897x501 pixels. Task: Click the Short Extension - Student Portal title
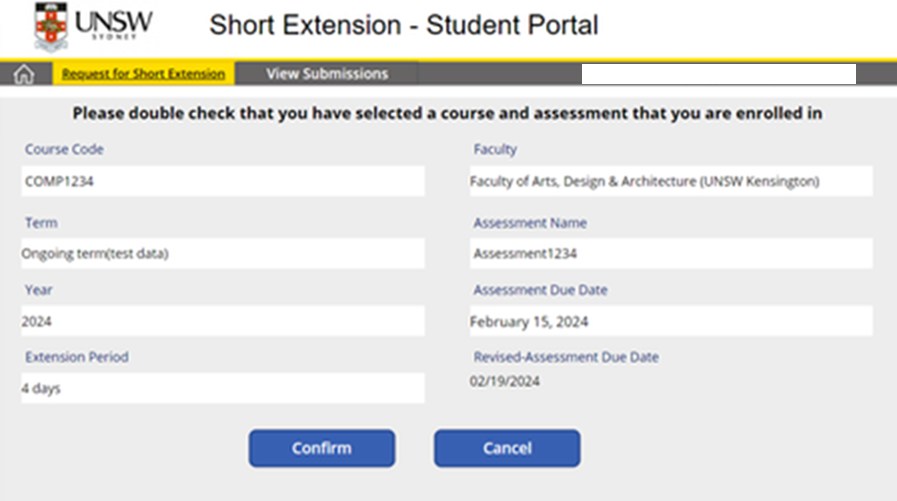[x=403, y=26]
